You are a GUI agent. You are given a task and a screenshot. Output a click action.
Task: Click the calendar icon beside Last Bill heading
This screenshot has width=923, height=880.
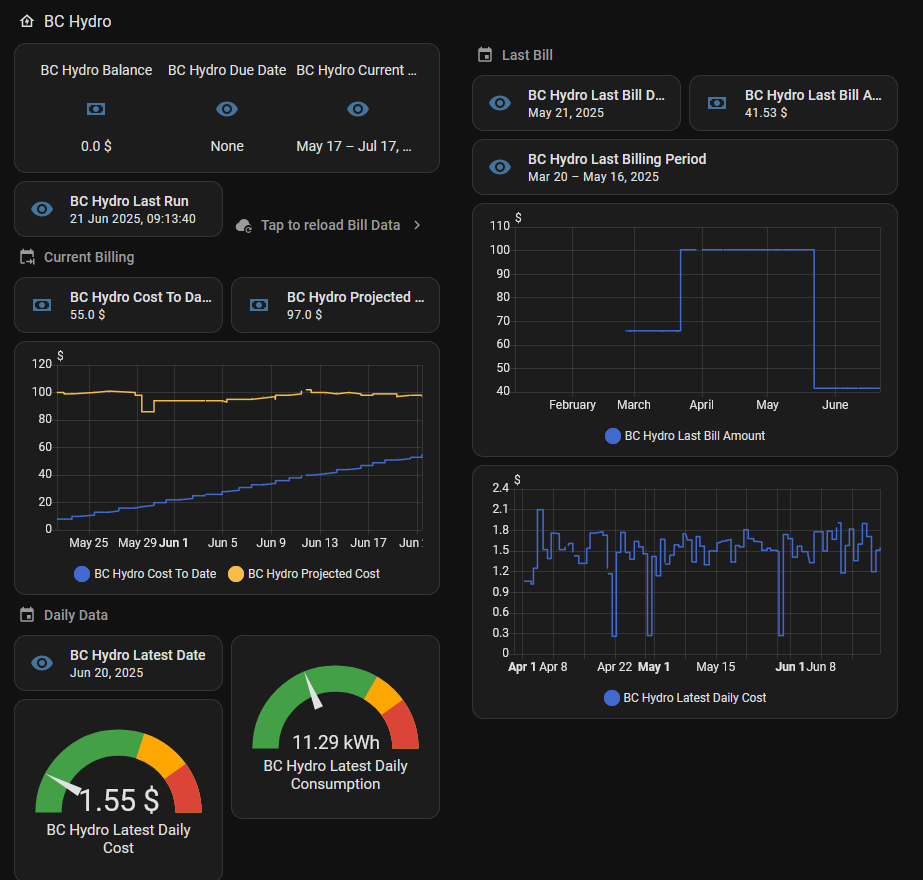[x=485, y=55]
